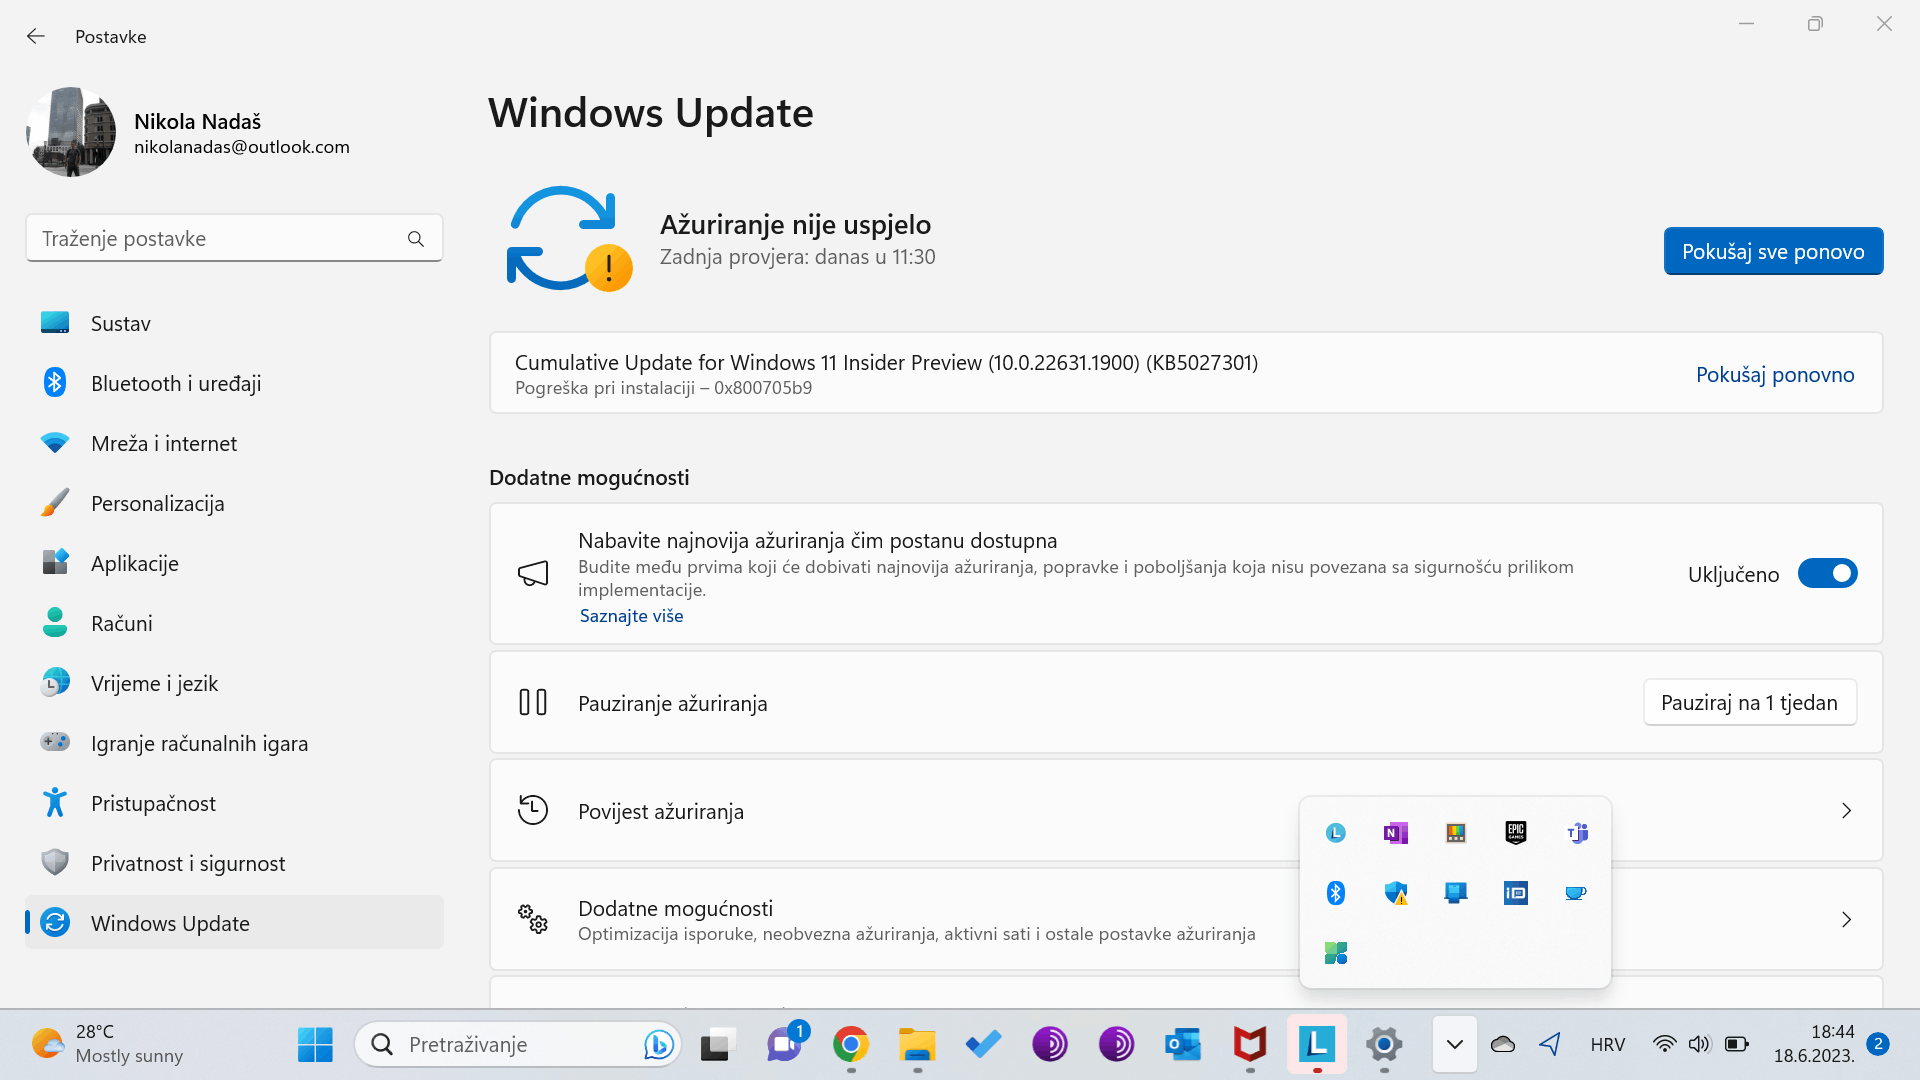
Task: Open Teams Chat with notification badge
Action: [x=785, y=1045]
